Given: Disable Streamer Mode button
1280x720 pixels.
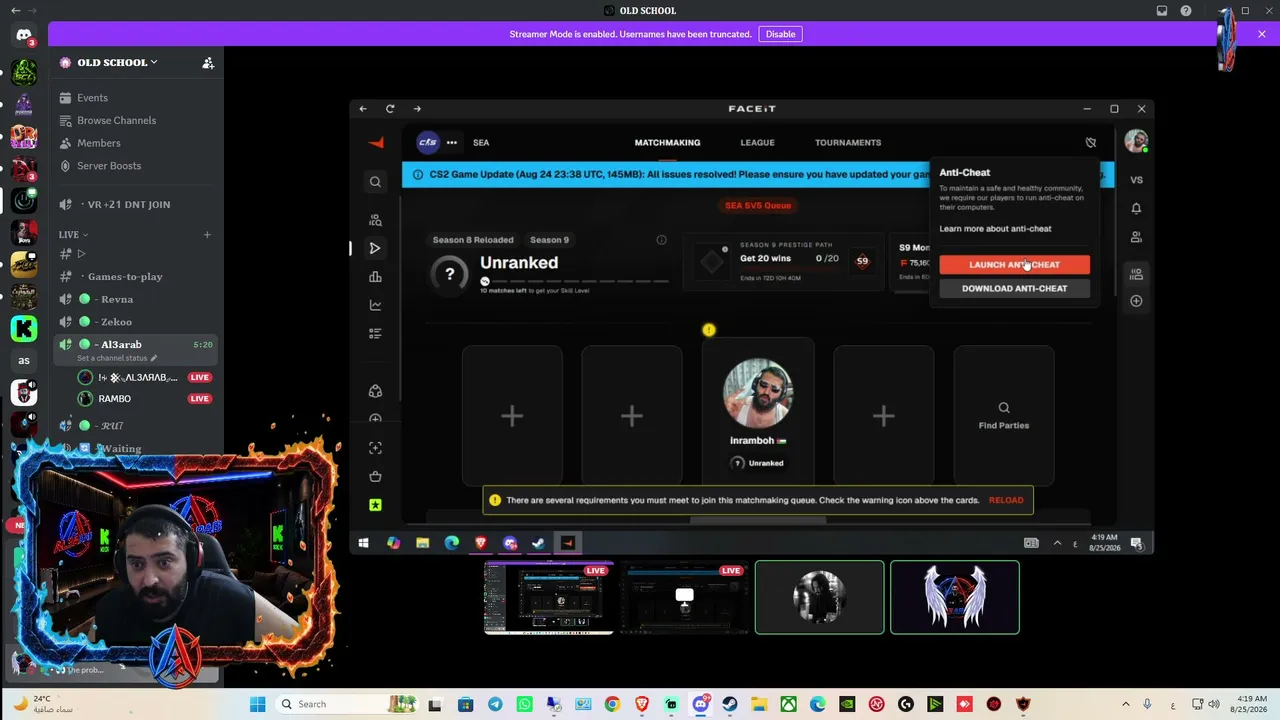Looking at the screenshot, I should pyautogui.click(x=780, y=34).
